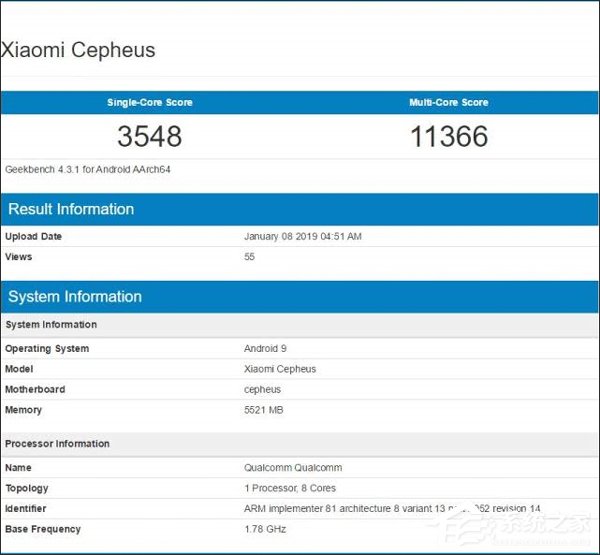Select the Base Frequency label

[43, 529]
